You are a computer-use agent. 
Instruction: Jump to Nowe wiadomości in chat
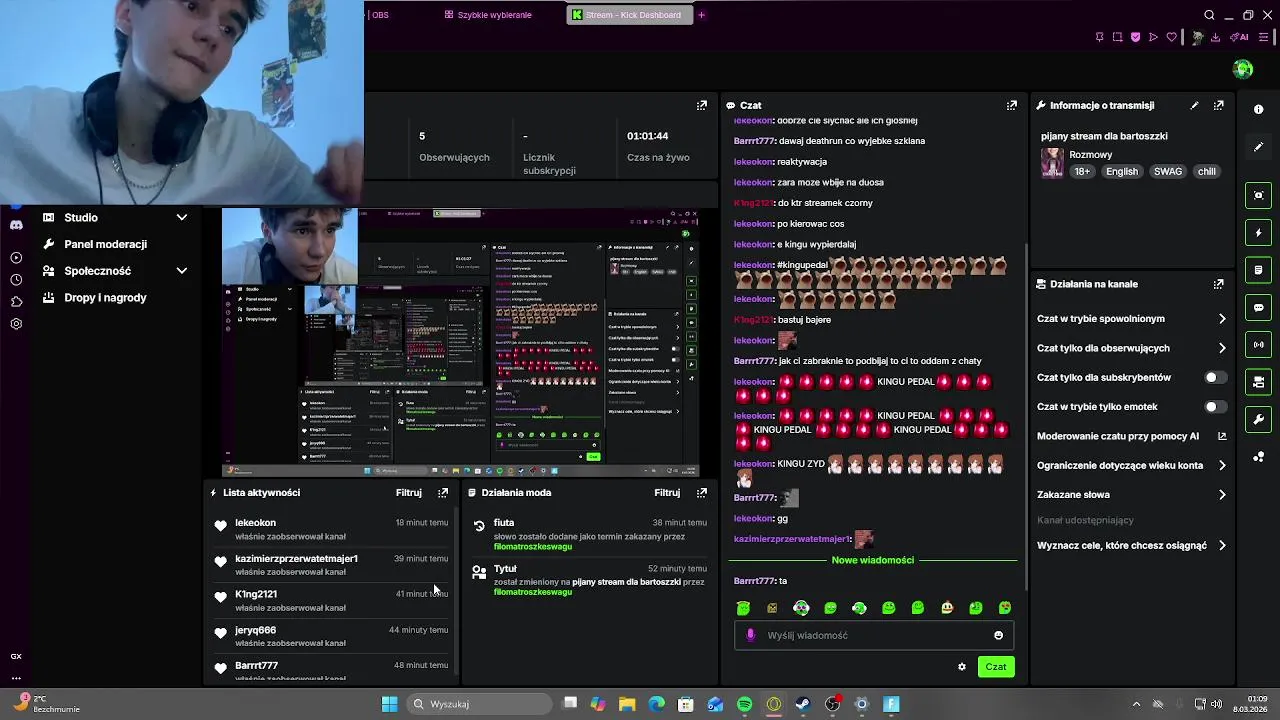point(873,560)
